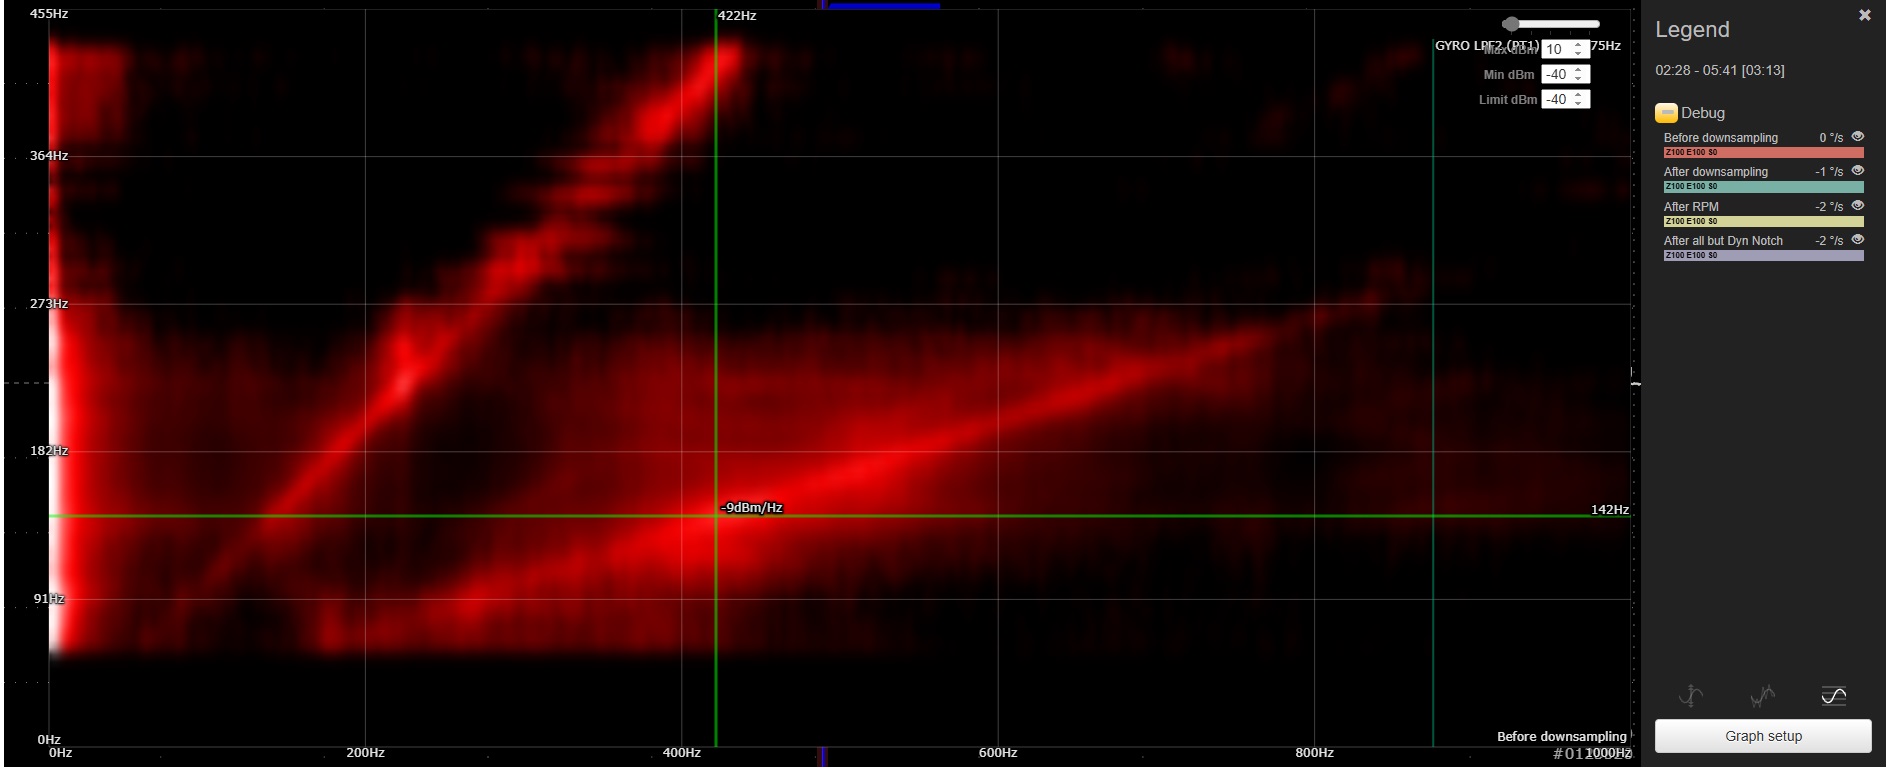Click the red Before downsampling color bar
Image resolution: width=1887 pixels, height=769 pixels.
1763,153
